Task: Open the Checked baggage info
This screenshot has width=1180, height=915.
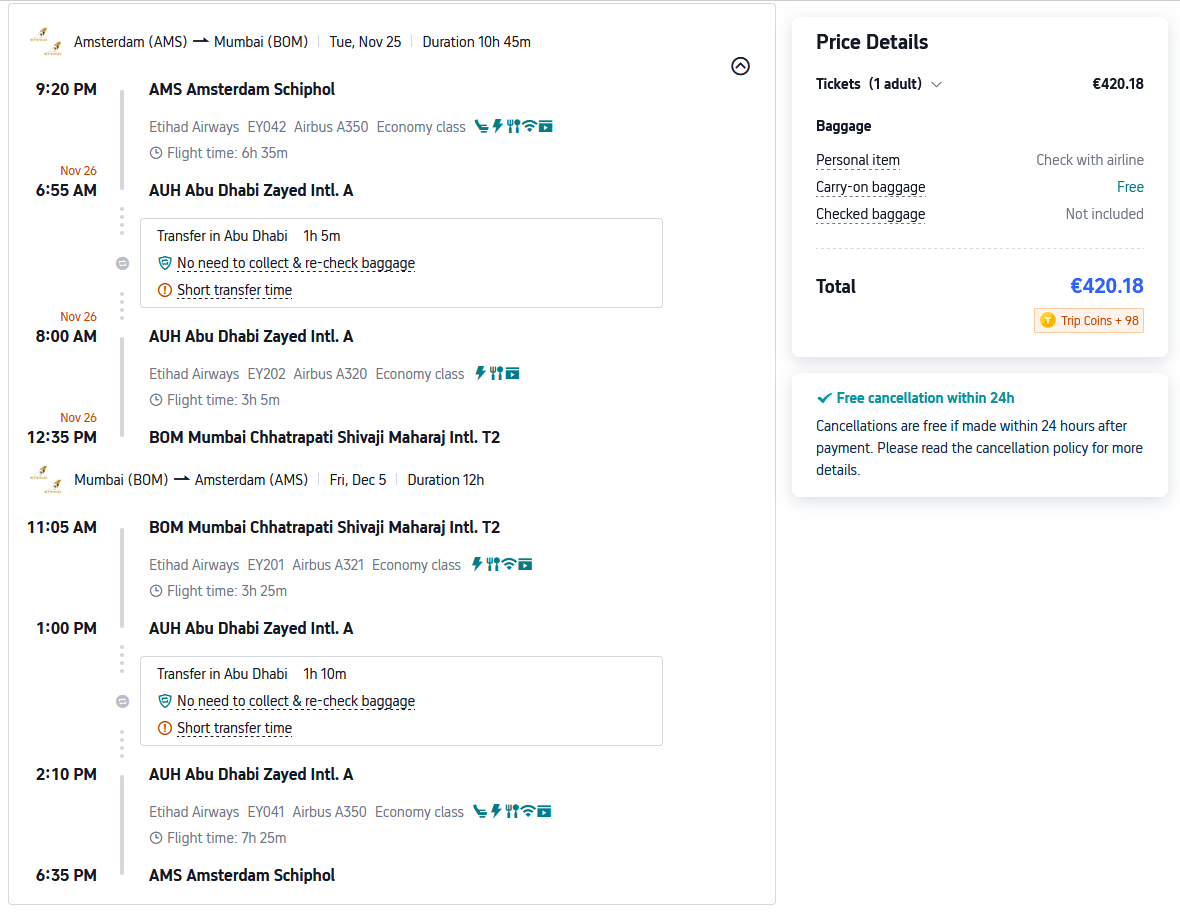Action: click(870, 214)
